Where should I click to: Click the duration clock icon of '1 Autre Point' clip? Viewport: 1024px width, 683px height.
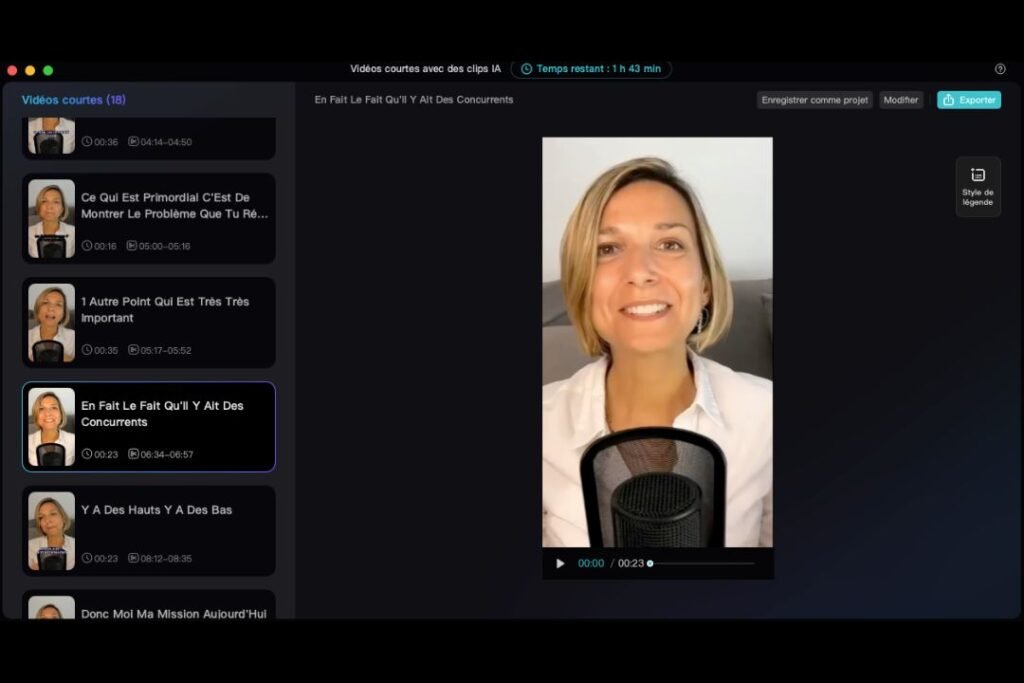[87, 350]
